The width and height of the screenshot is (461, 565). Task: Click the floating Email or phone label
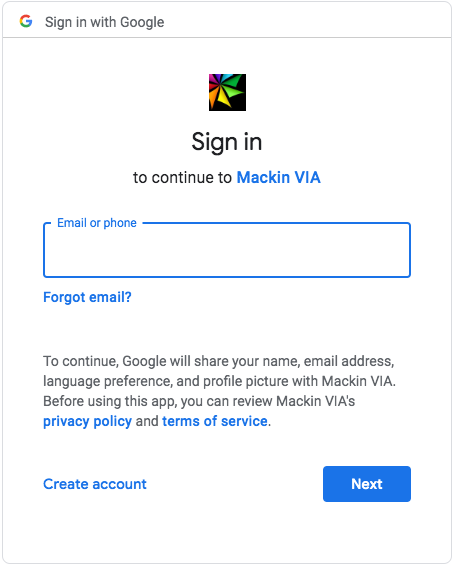point(97,223)
